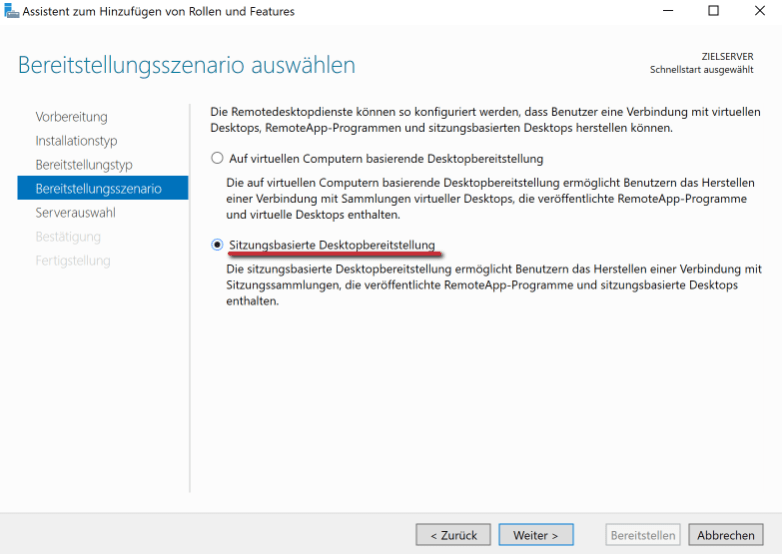Click the disabled Fertigstellung step

[73, 260]
